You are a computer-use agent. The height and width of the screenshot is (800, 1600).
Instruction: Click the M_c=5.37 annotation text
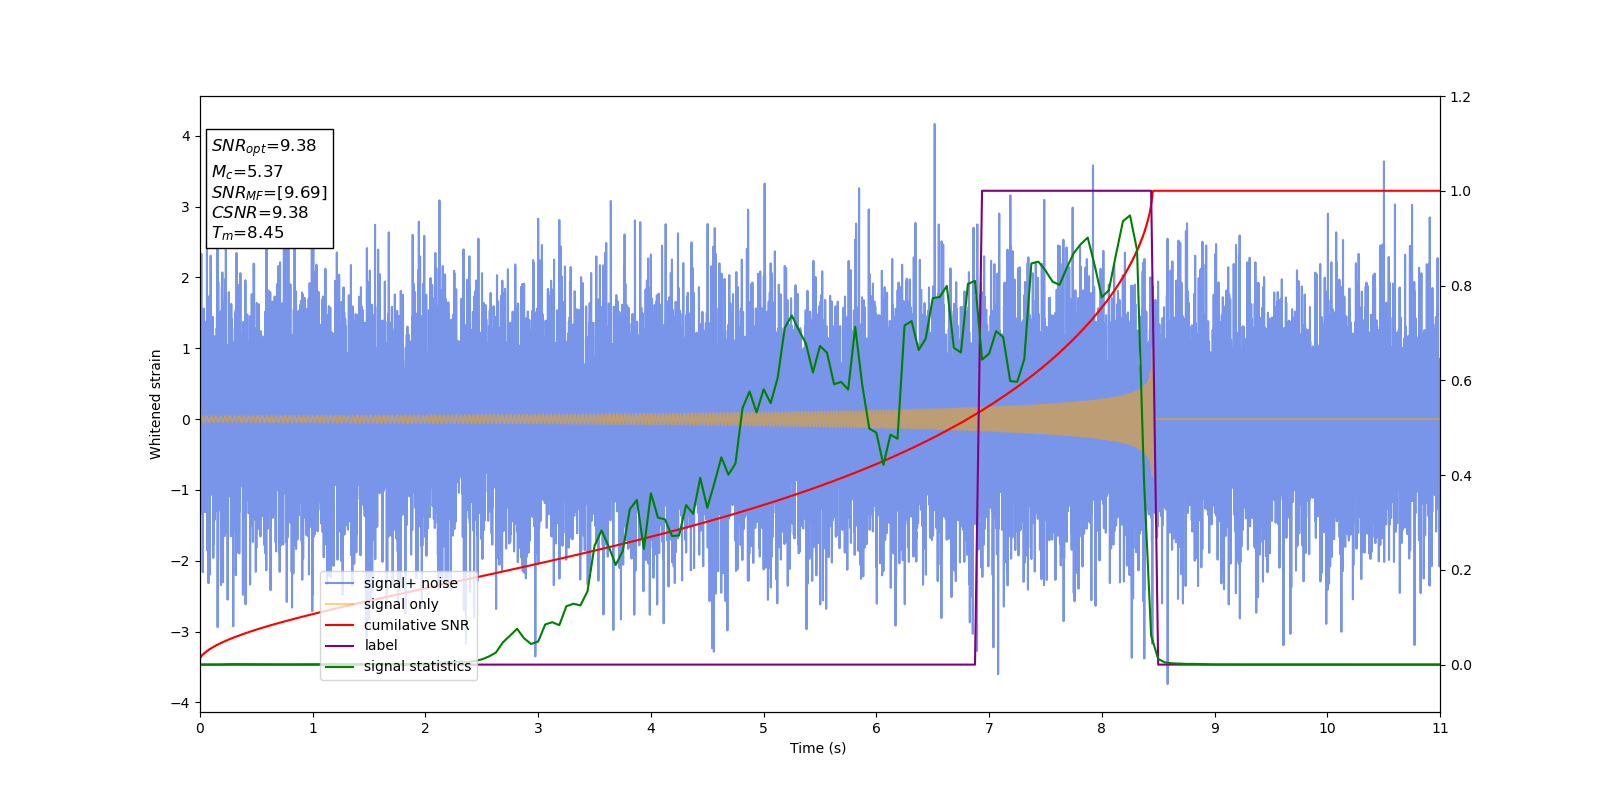point(247,172)
